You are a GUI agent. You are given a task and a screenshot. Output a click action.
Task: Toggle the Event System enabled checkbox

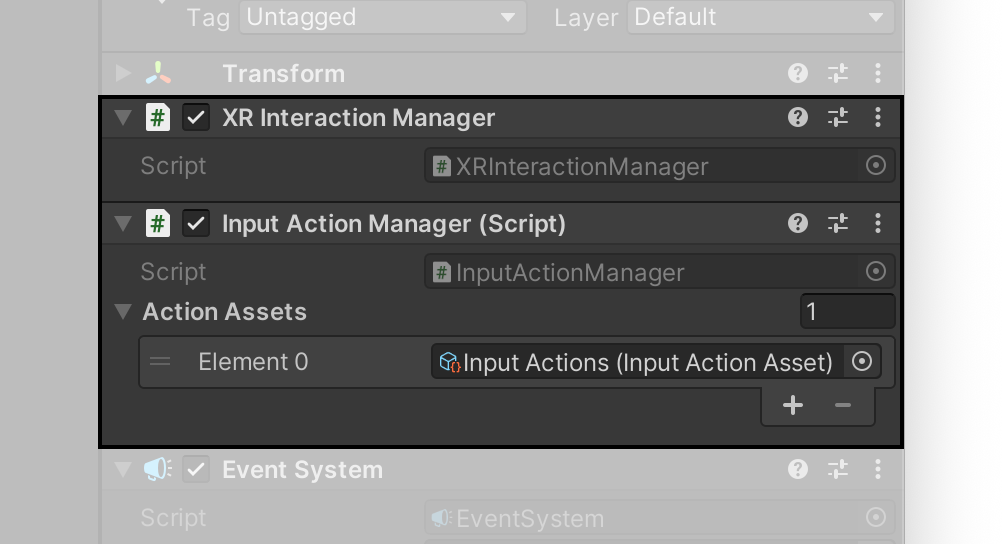tap(196, 470)
